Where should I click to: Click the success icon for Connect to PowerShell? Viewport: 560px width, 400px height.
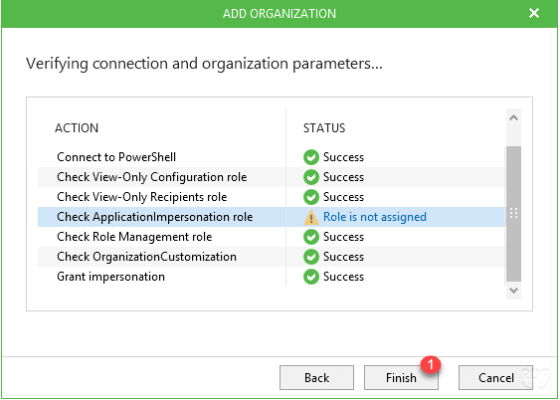tap(311, 157)
